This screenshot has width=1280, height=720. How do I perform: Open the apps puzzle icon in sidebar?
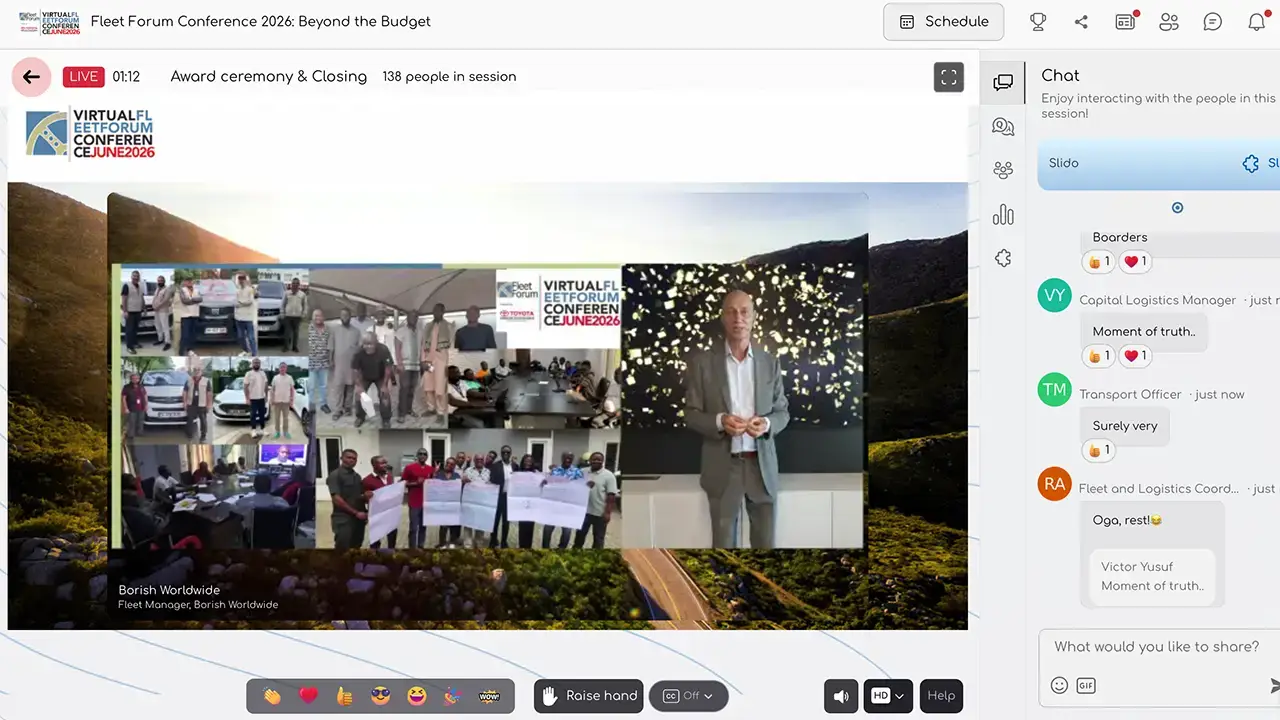pyautogui.click(x=1003, y=258)
